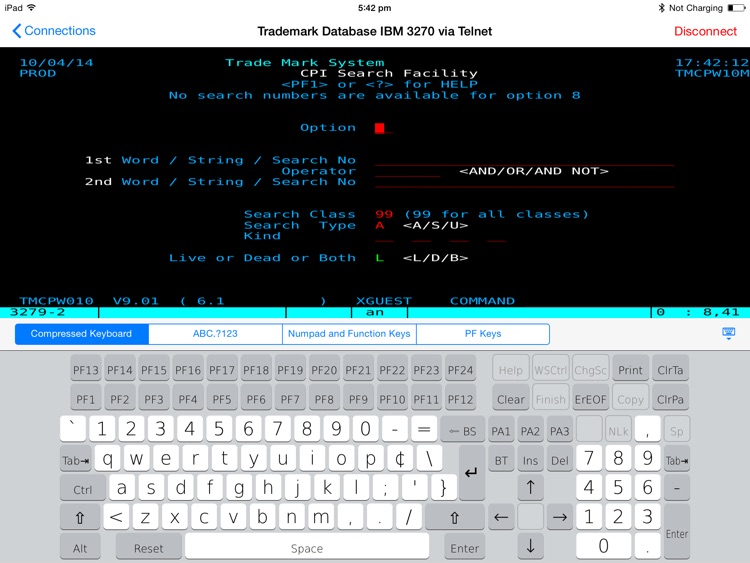Tap the return arrow key
This screenshot has width=750, height=563.
pyautogui.click(x=471, y=473)
